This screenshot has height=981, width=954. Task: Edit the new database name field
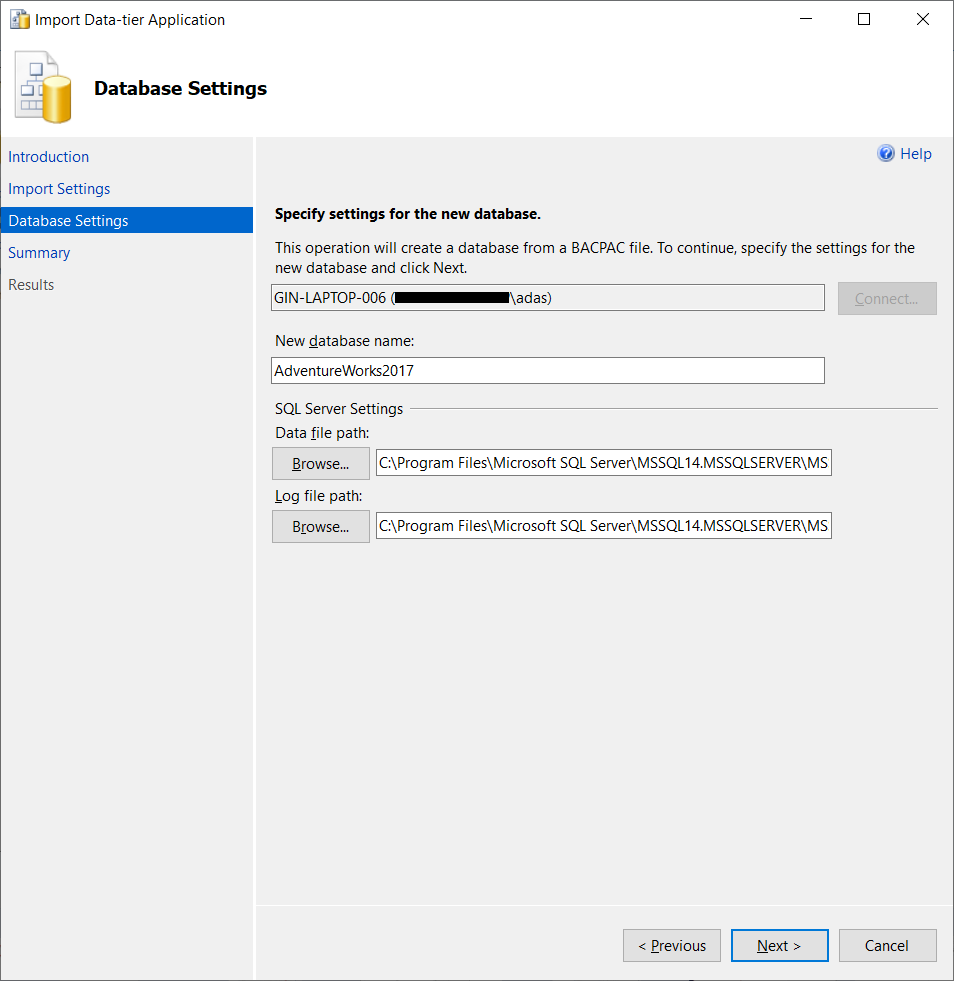[548, 370]
